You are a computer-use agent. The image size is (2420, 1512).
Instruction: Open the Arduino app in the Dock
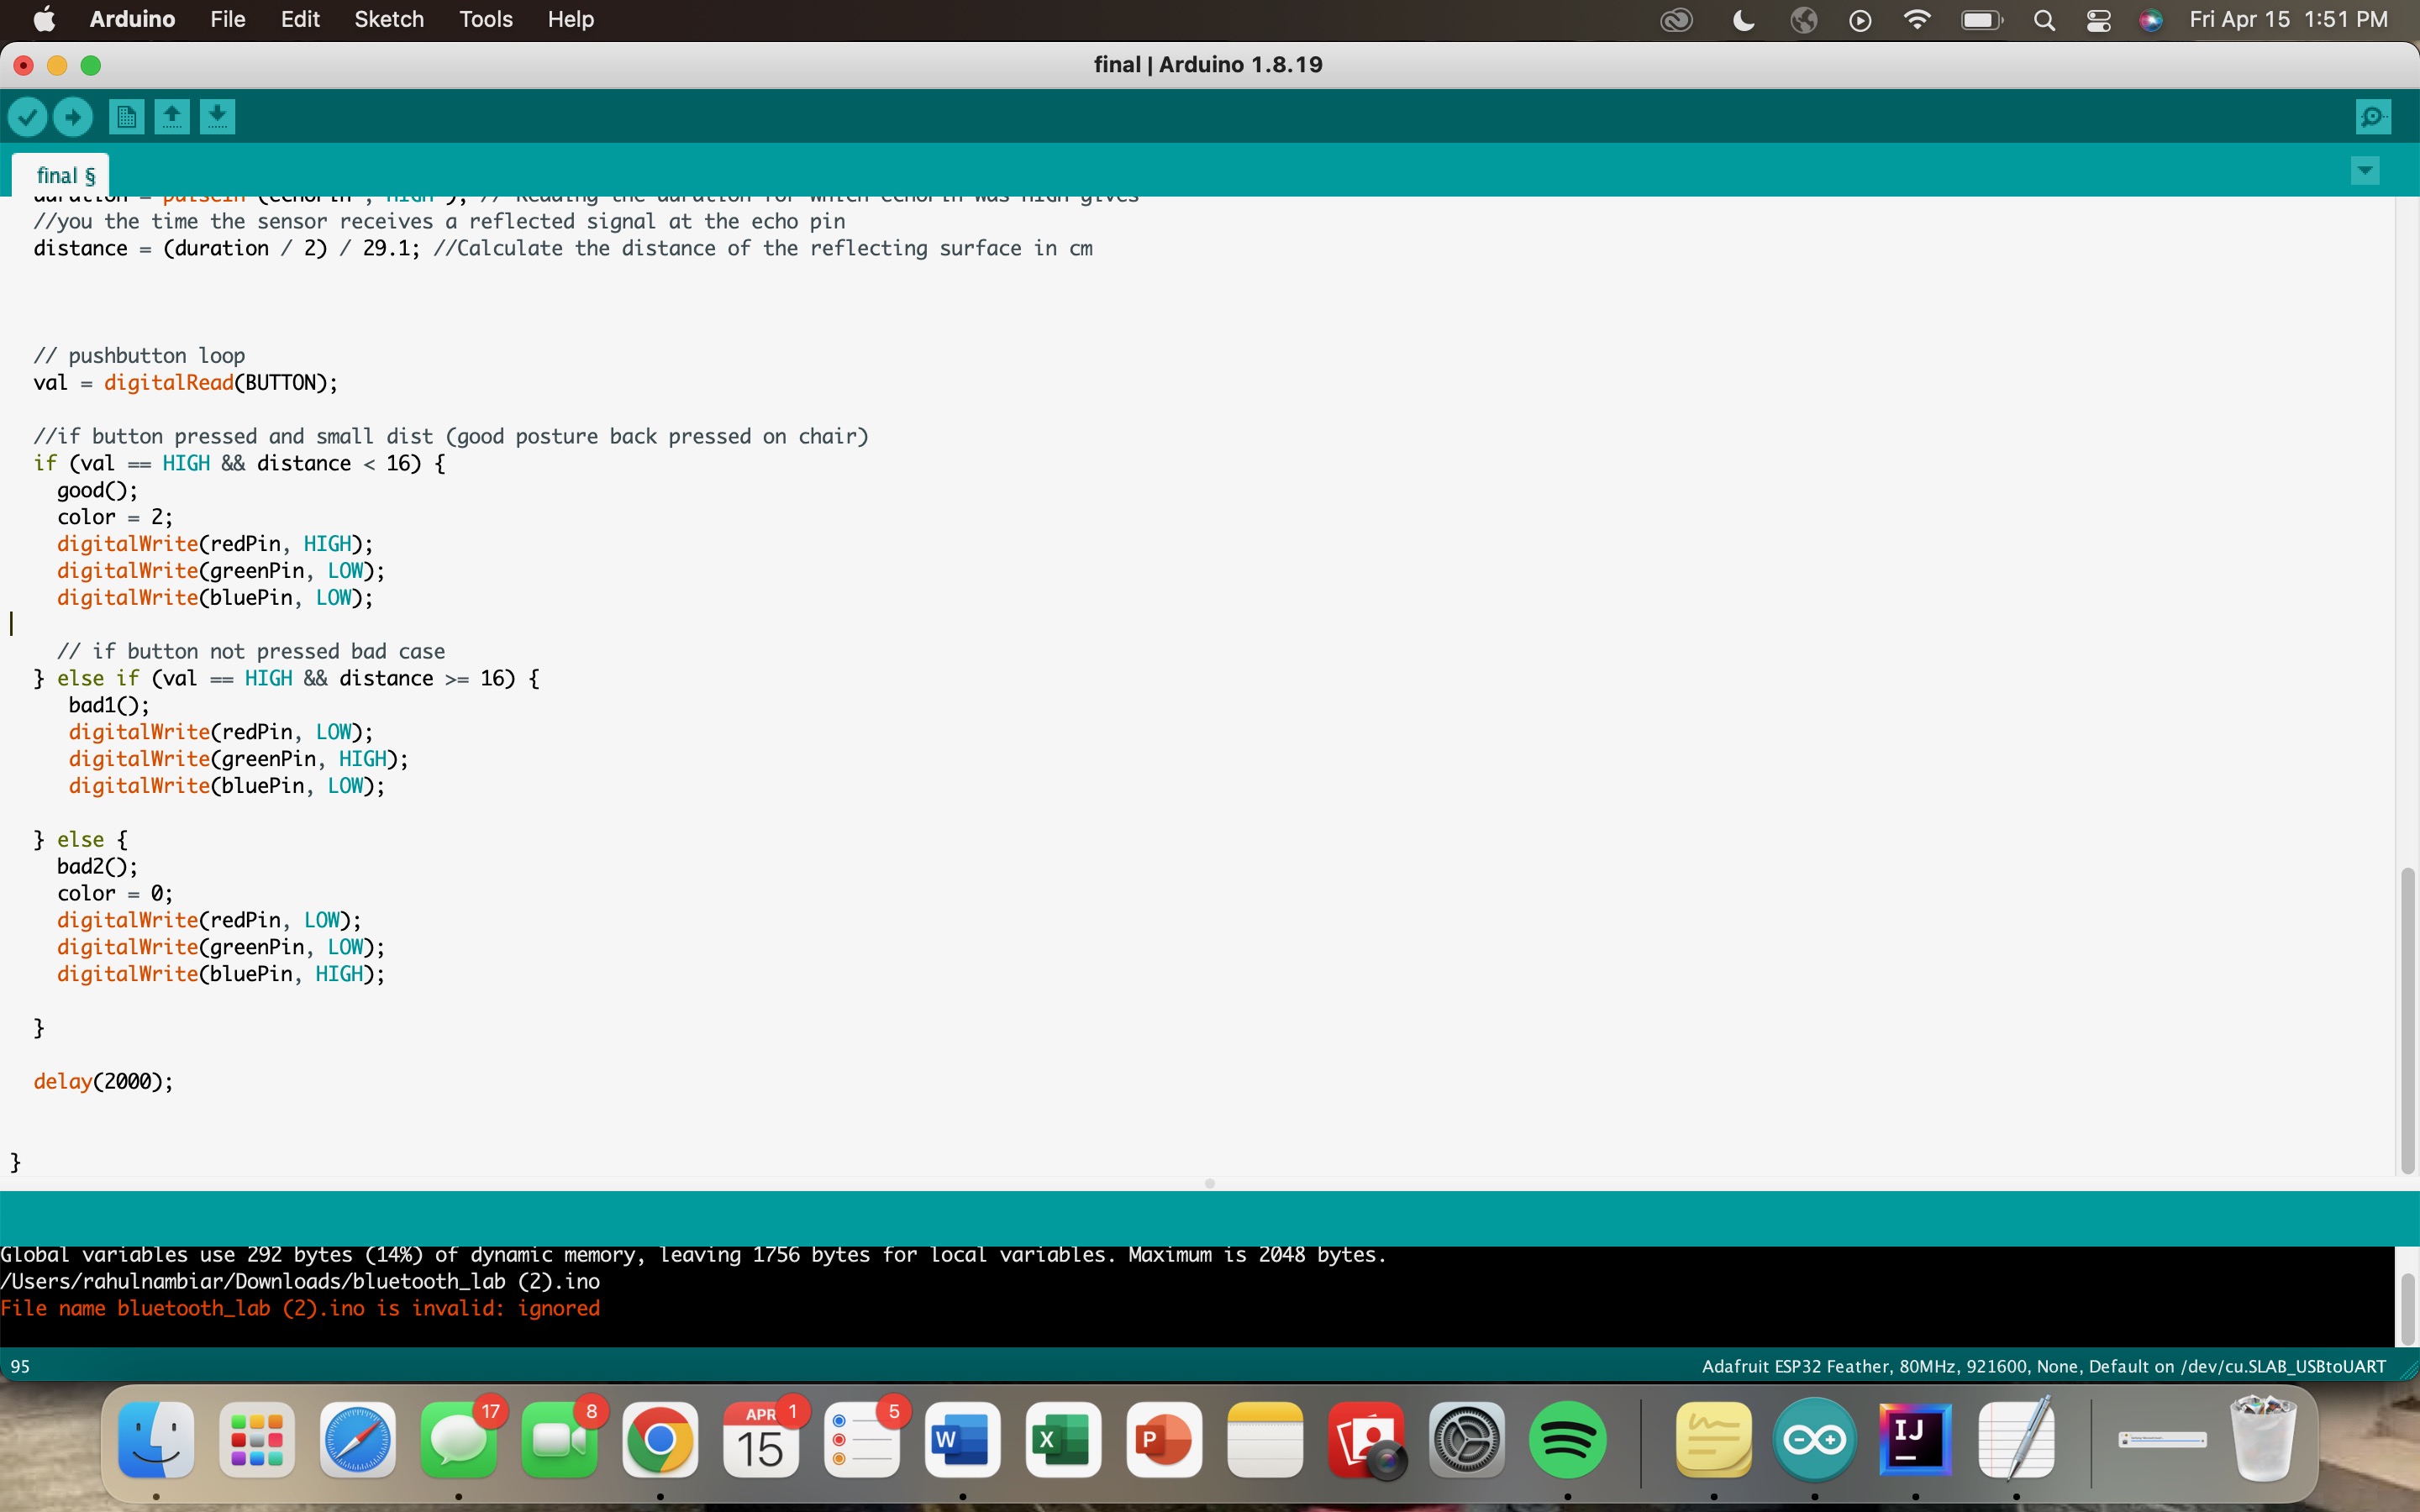(x=1814, y=1440)
